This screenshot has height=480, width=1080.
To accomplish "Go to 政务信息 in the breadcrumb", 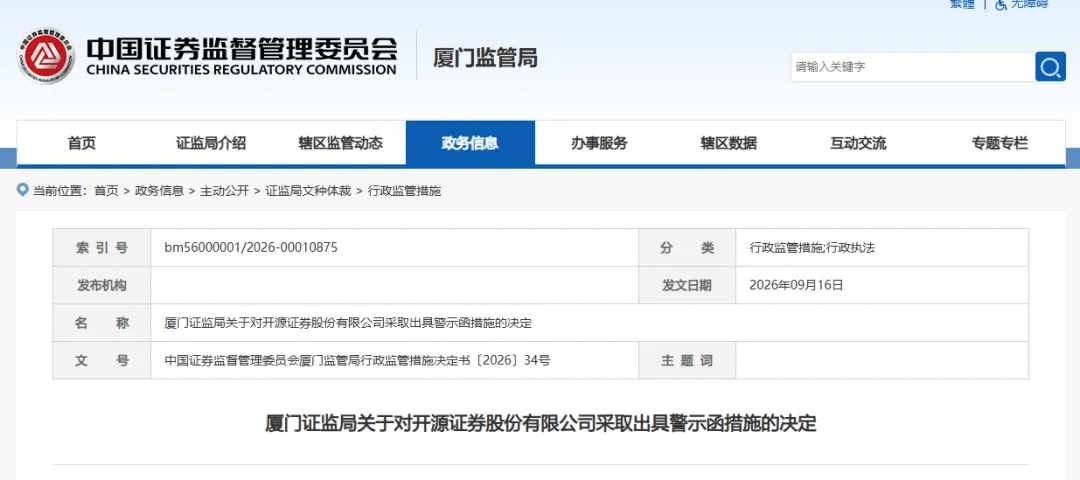I will coord(159,191).
